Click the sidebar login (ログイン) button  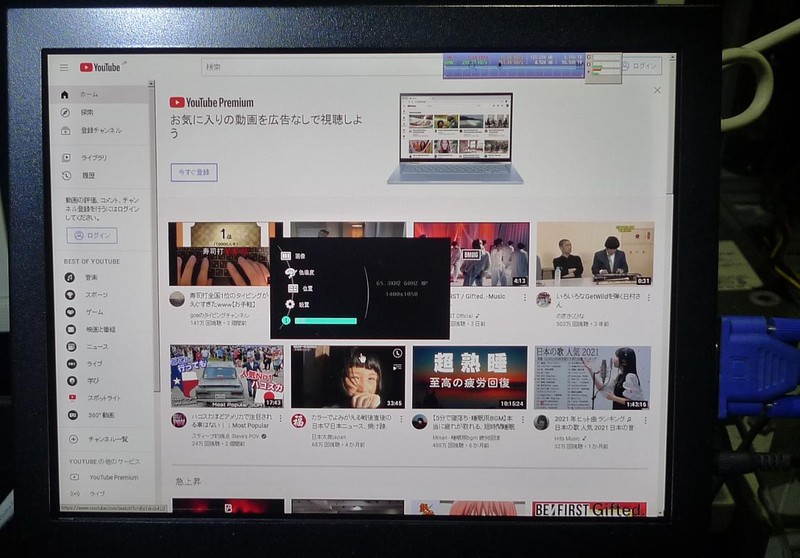[x=92, y=236]
